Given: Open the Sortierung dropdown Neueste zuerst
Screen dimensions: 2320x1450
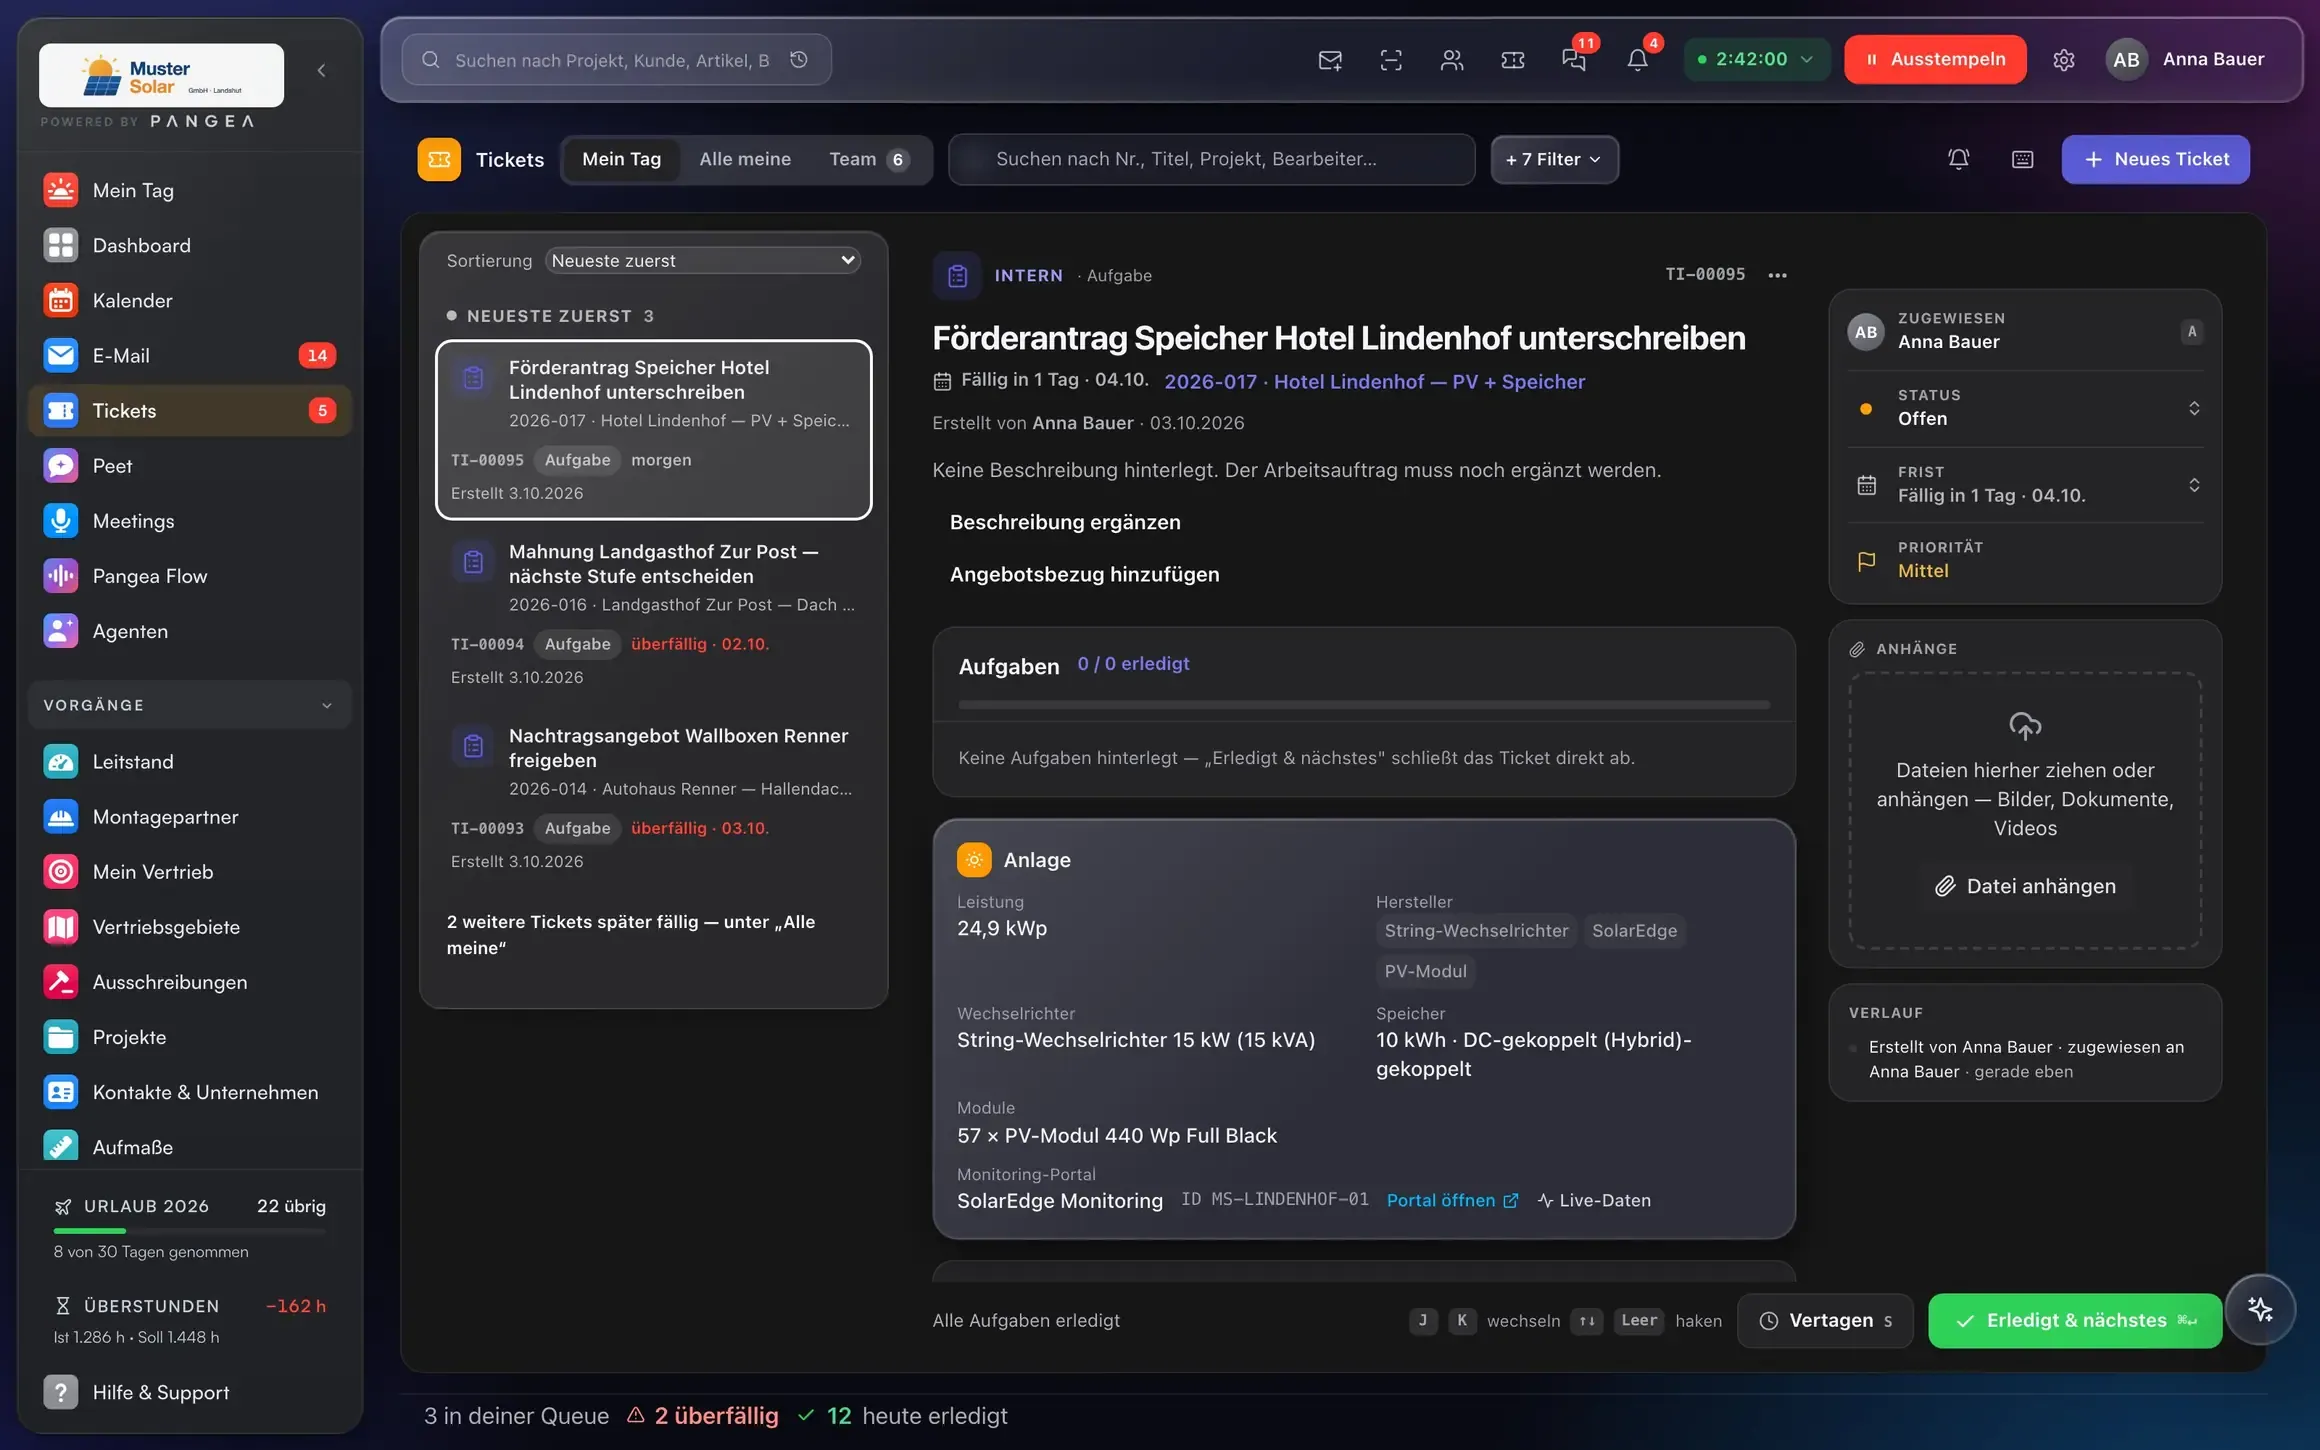Looking at the screenshot, I should (x=703, y=260).
